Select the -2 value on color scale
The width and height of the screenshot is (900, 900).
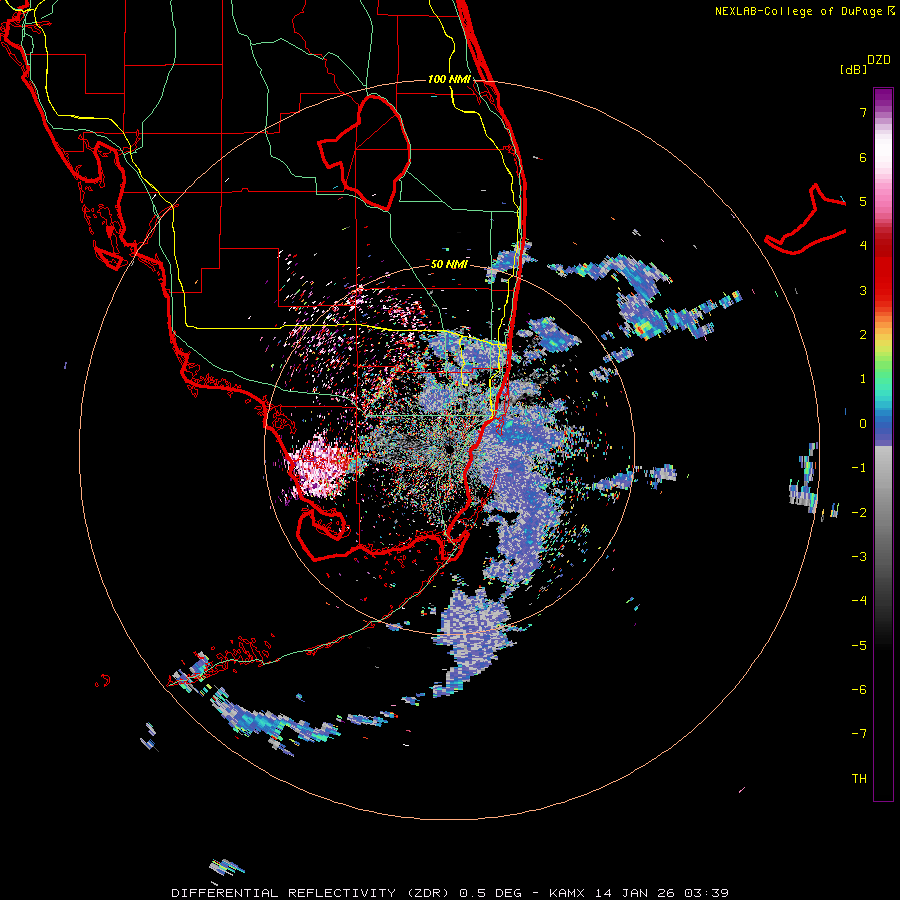click(x=859, y=512)
